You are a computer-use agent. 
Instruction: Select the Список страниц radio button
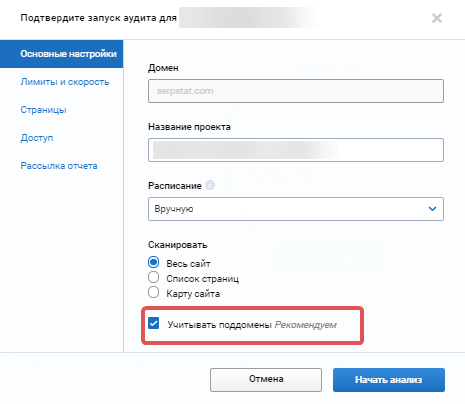(x=153, y=277)
